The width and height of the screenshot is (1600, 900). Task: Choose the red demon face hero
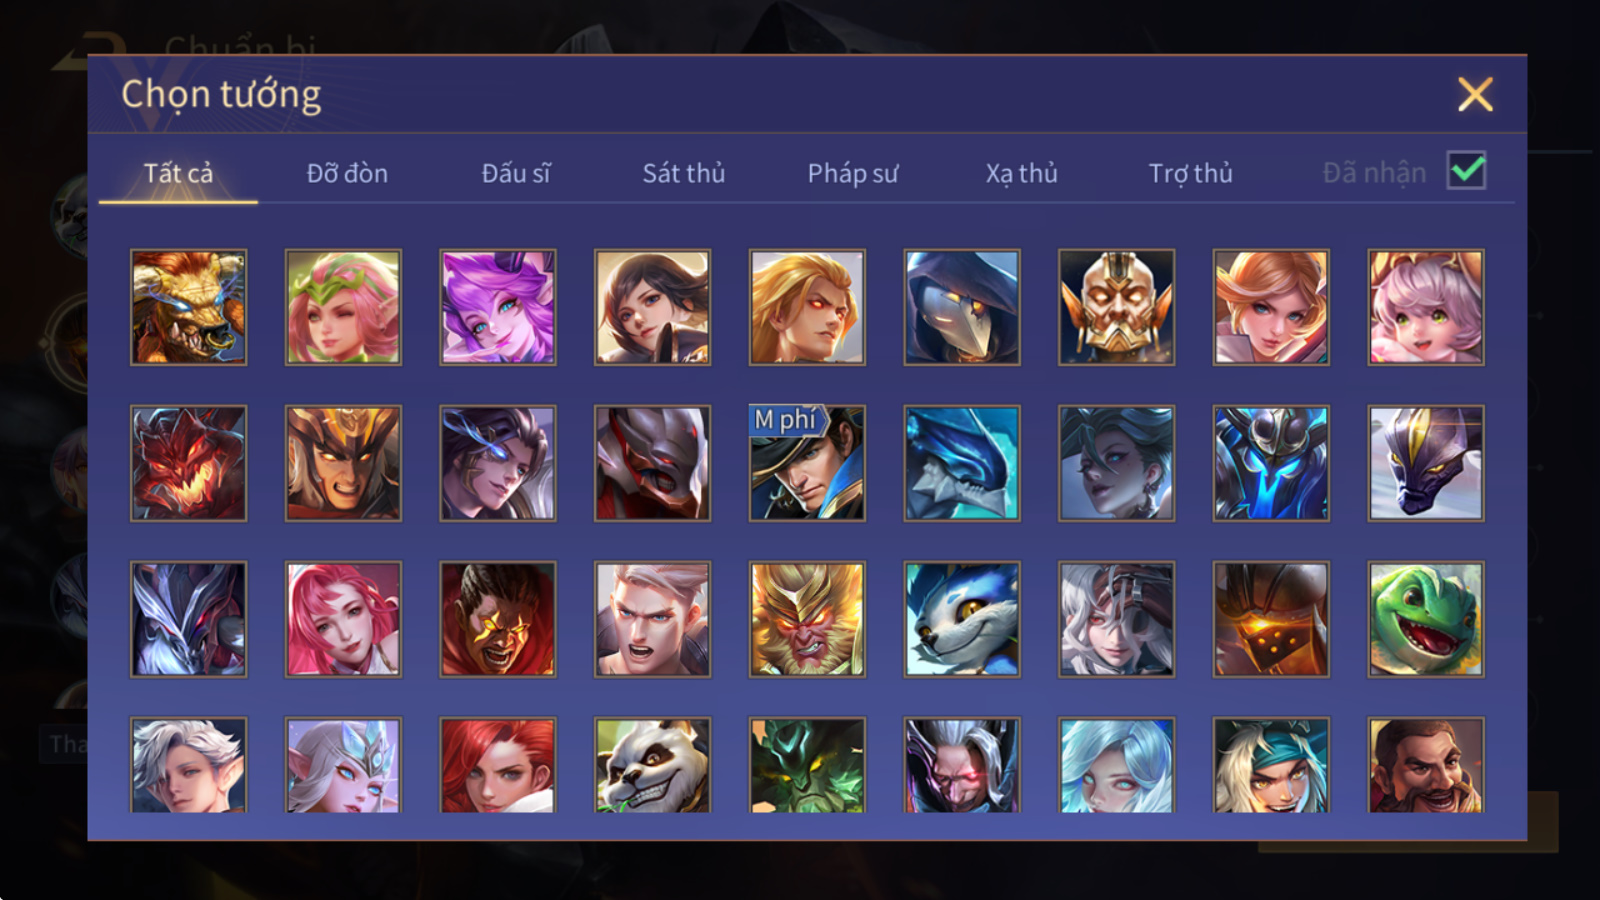coord(188,463)
